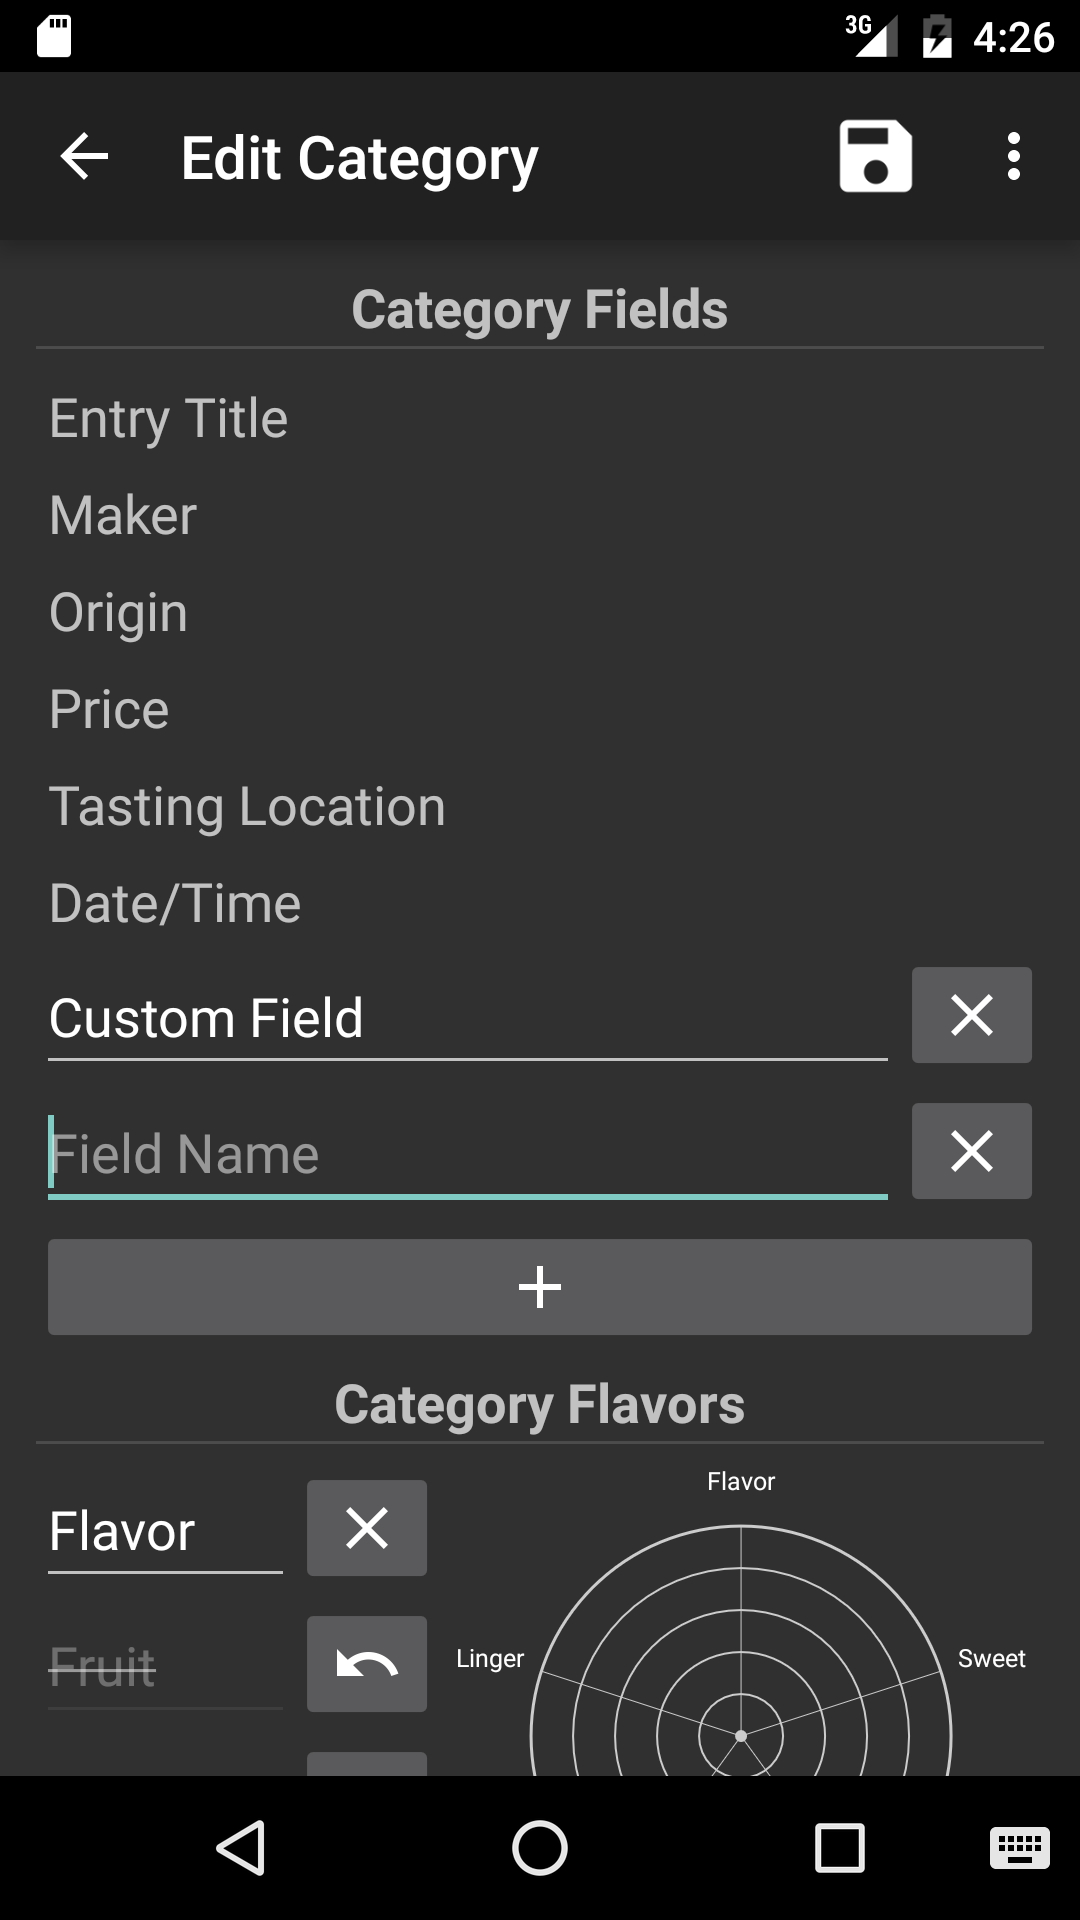
Task: Tap the Tasting Location field
Action: pyautogui.click(x=247, y=807)
